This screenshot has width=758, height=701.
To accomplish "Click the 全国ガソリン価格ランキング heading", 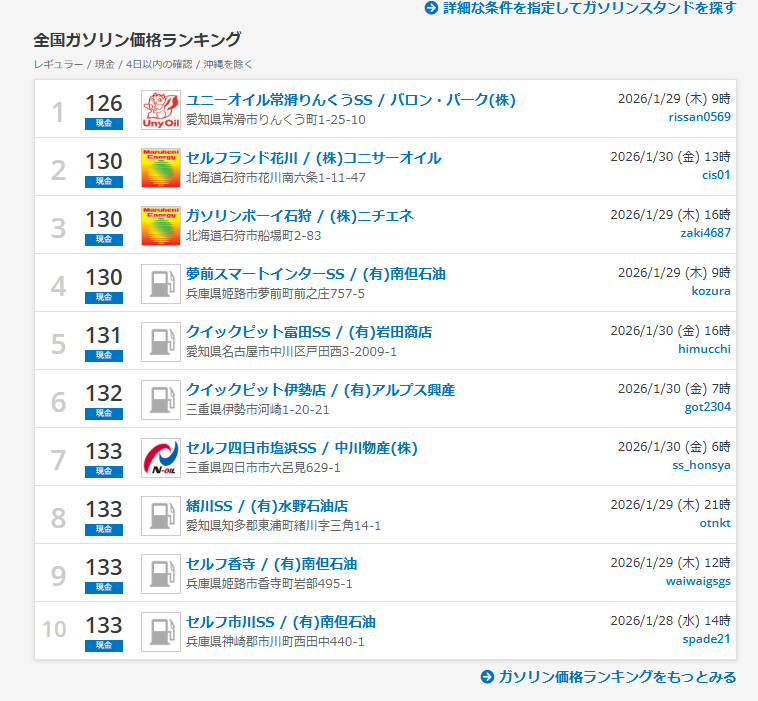I will click(x=137, y=40).
